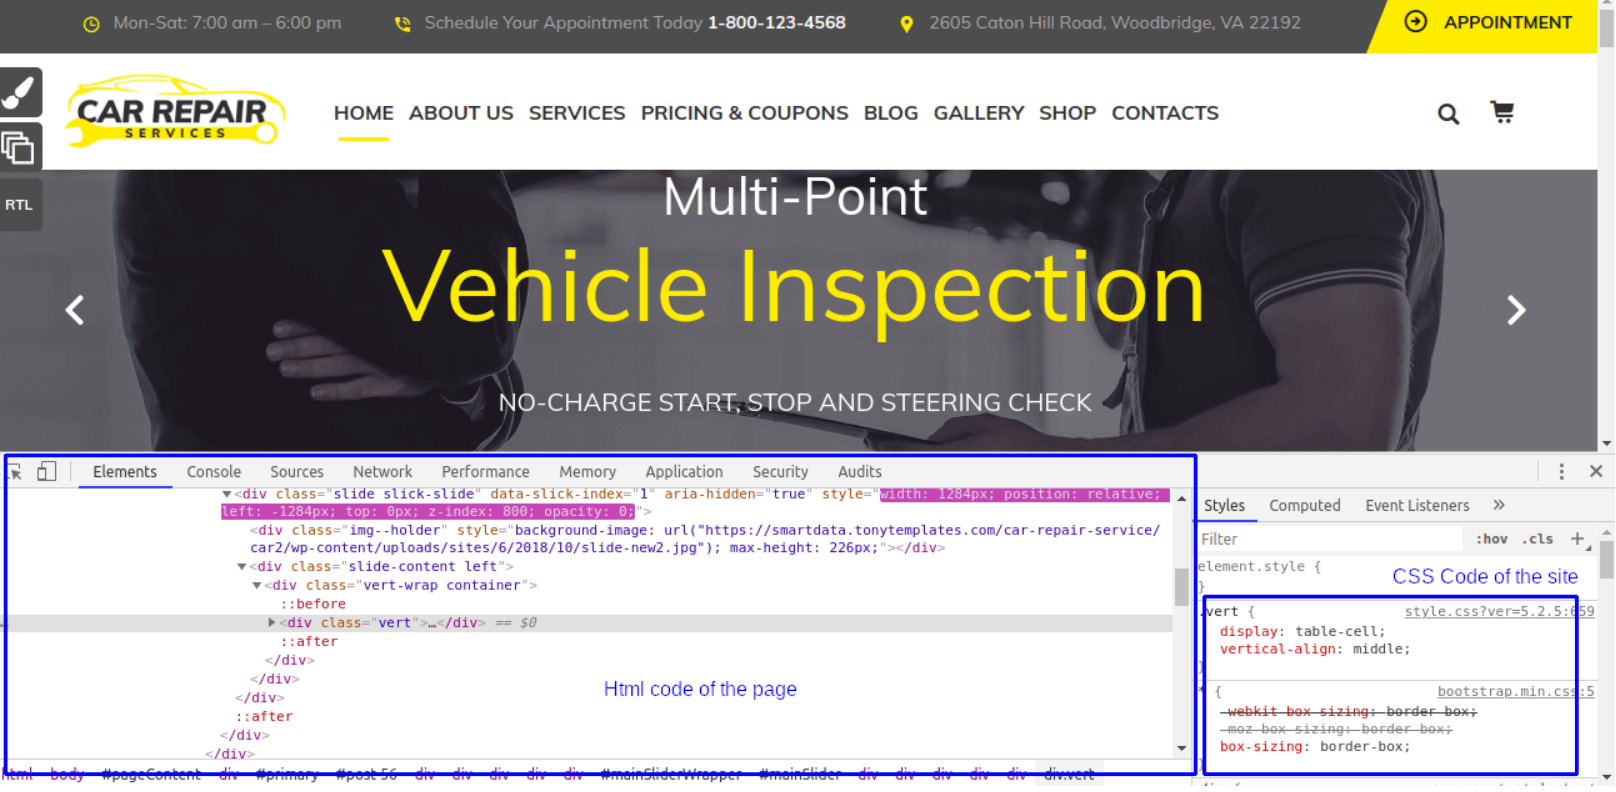Expand the div class vert node
The image size is (1616, 792).
(x=272, y=623)
